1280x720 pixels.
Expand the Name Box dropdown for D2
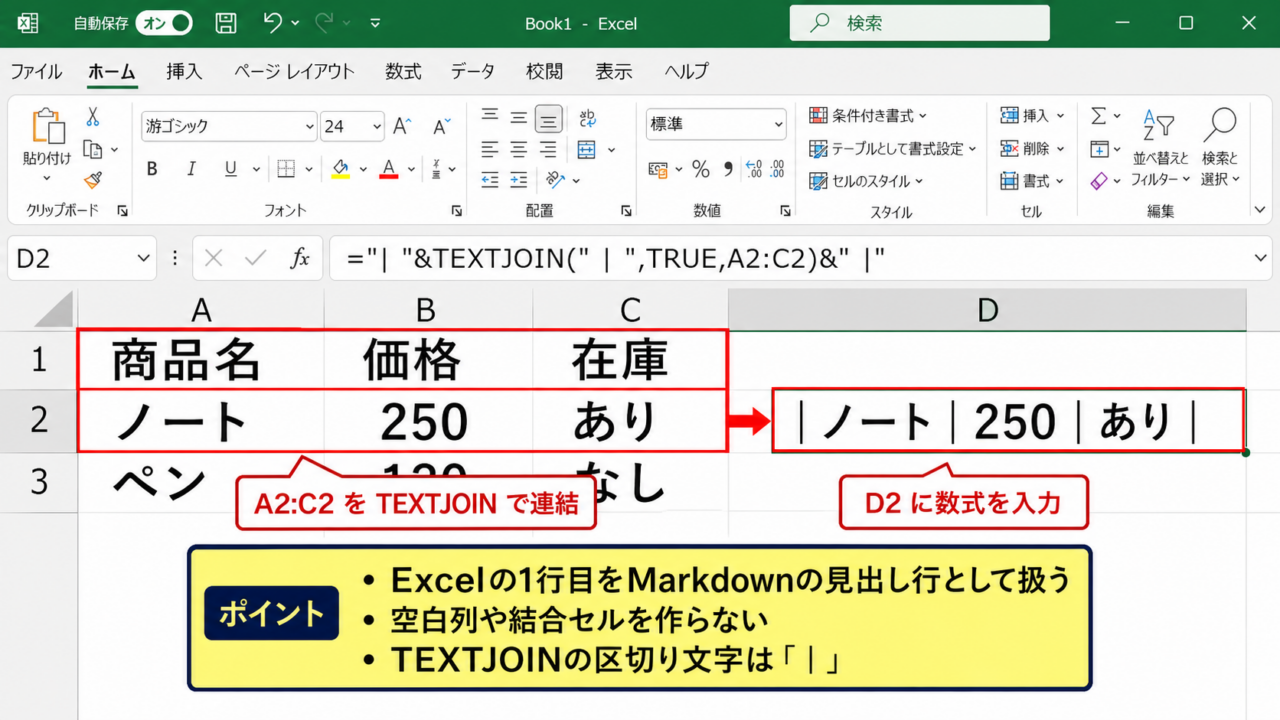[x=143, y=259]
